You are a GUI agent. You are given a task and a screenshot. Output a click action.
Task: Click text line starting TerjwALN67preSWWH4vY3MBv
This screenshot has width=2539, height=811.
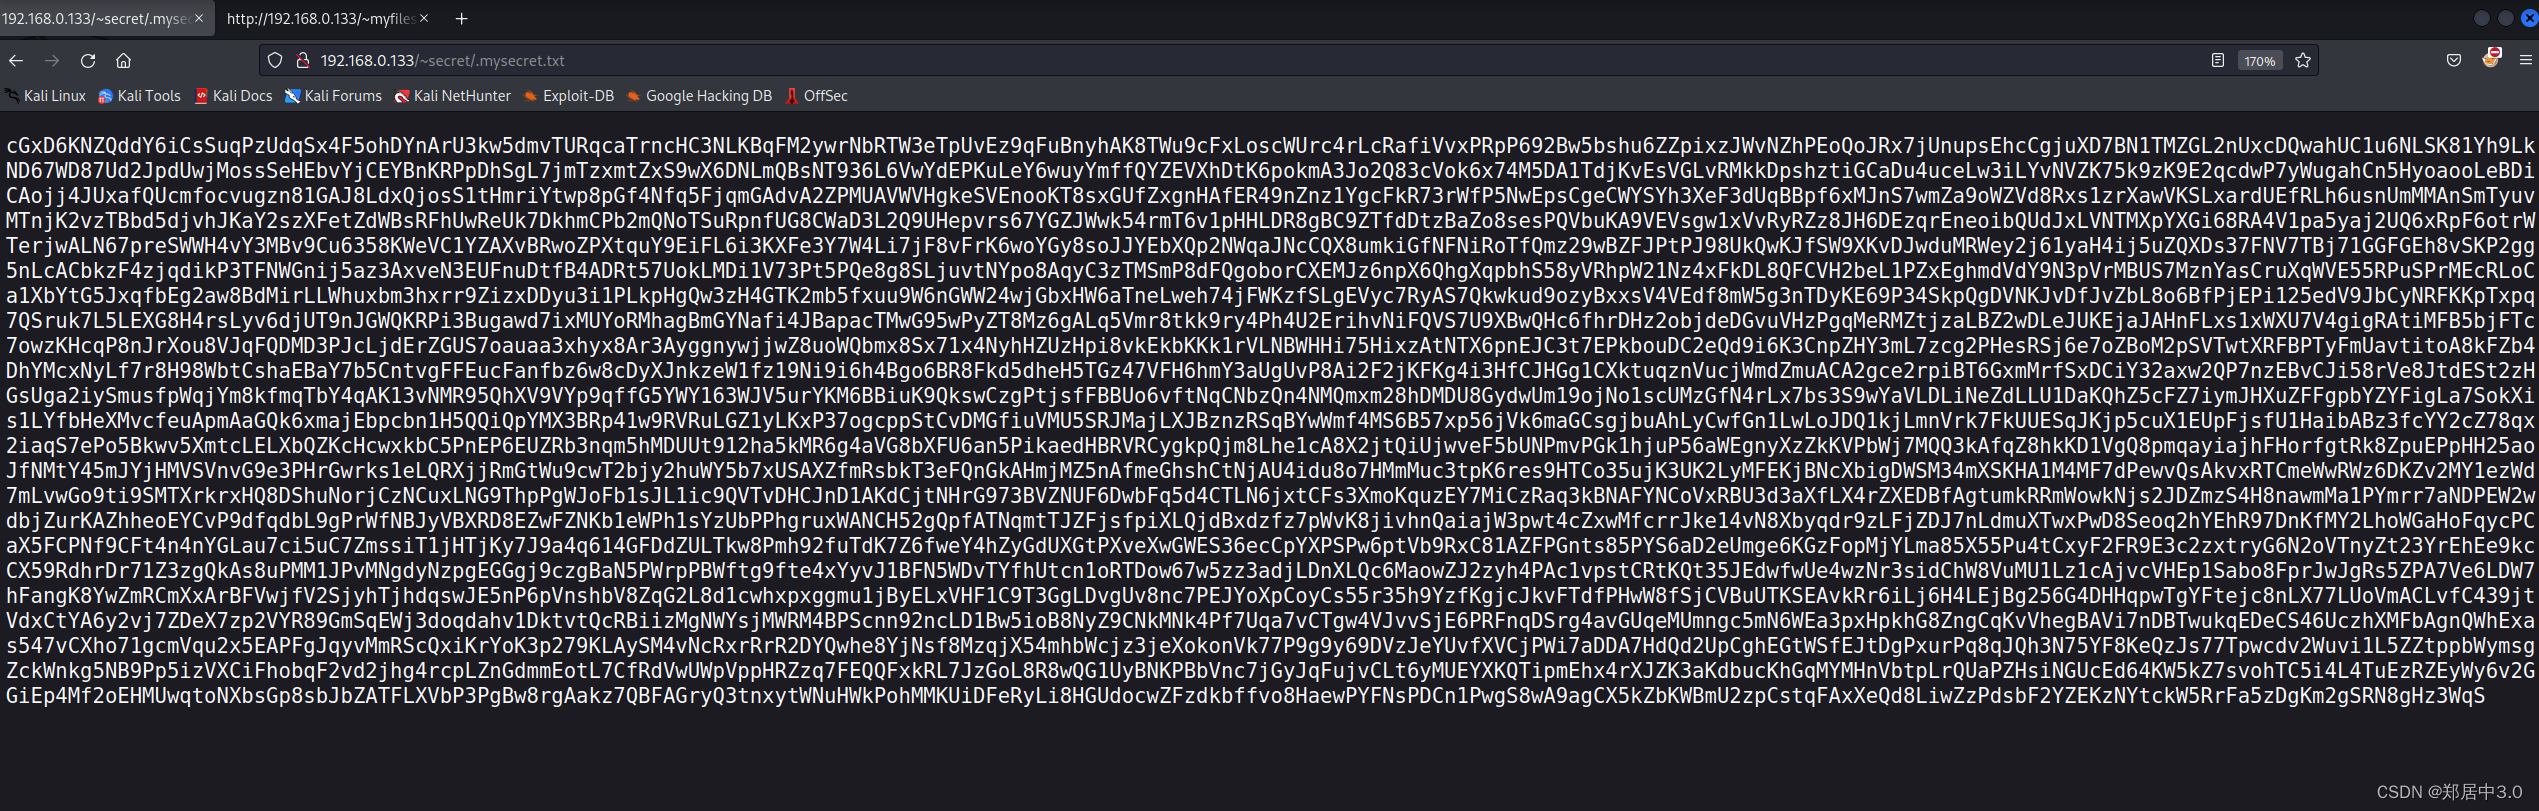click(1270, 245)
